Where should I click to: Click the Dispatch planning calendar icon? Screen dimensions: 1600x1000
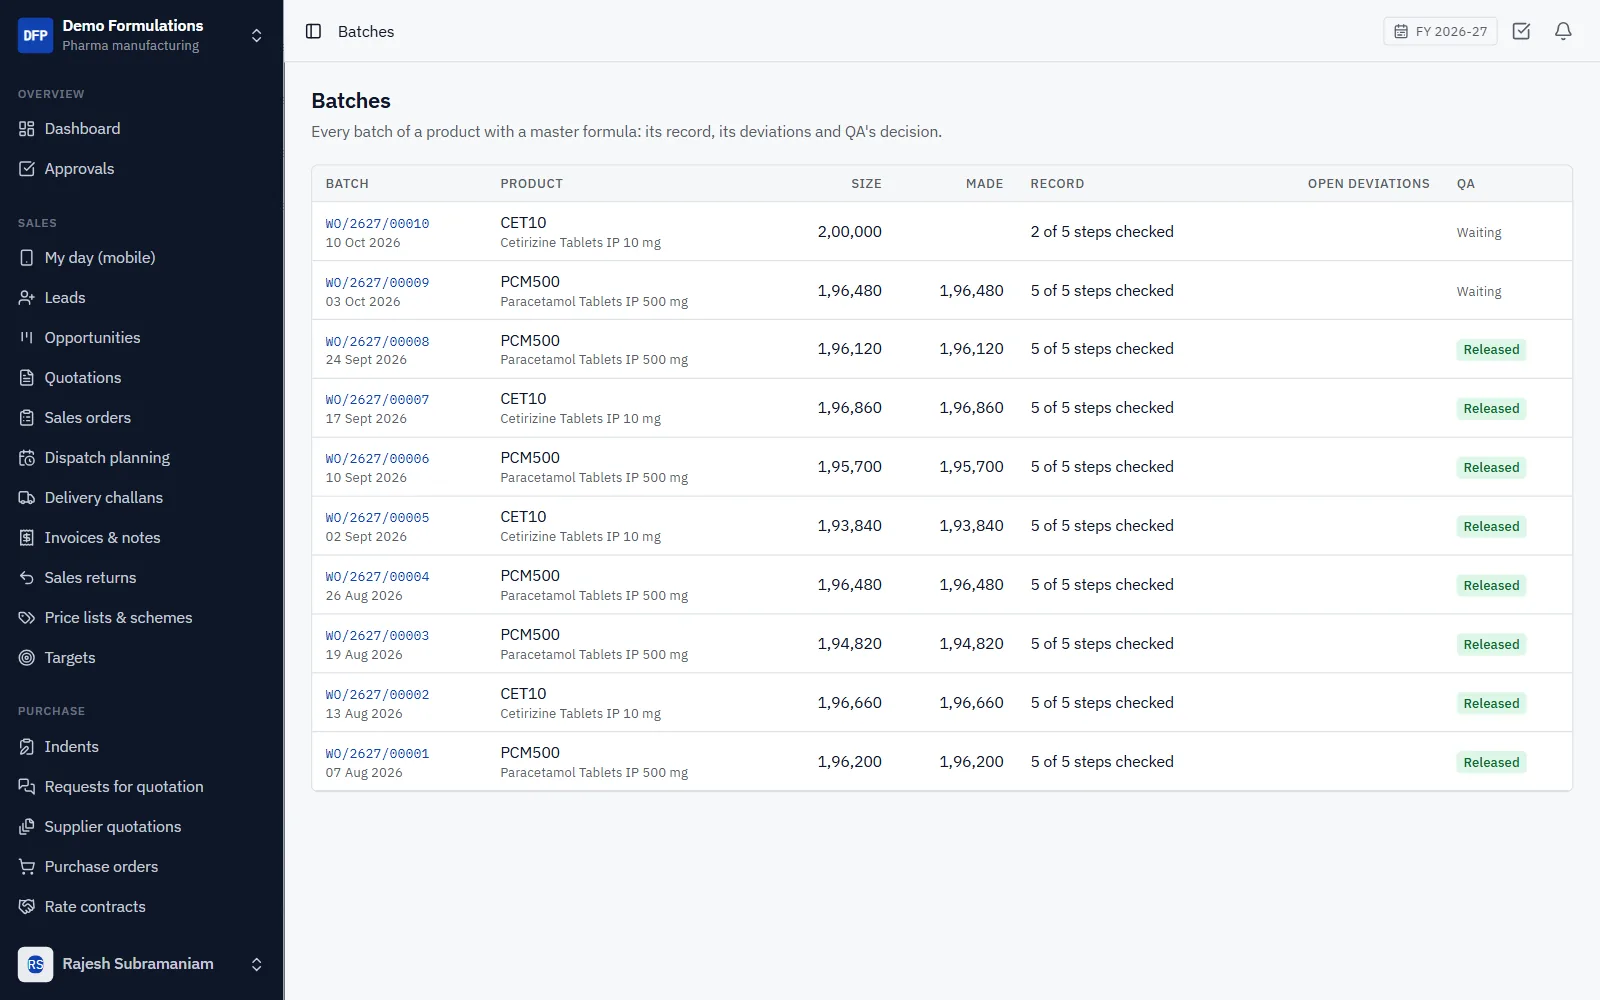27,458
